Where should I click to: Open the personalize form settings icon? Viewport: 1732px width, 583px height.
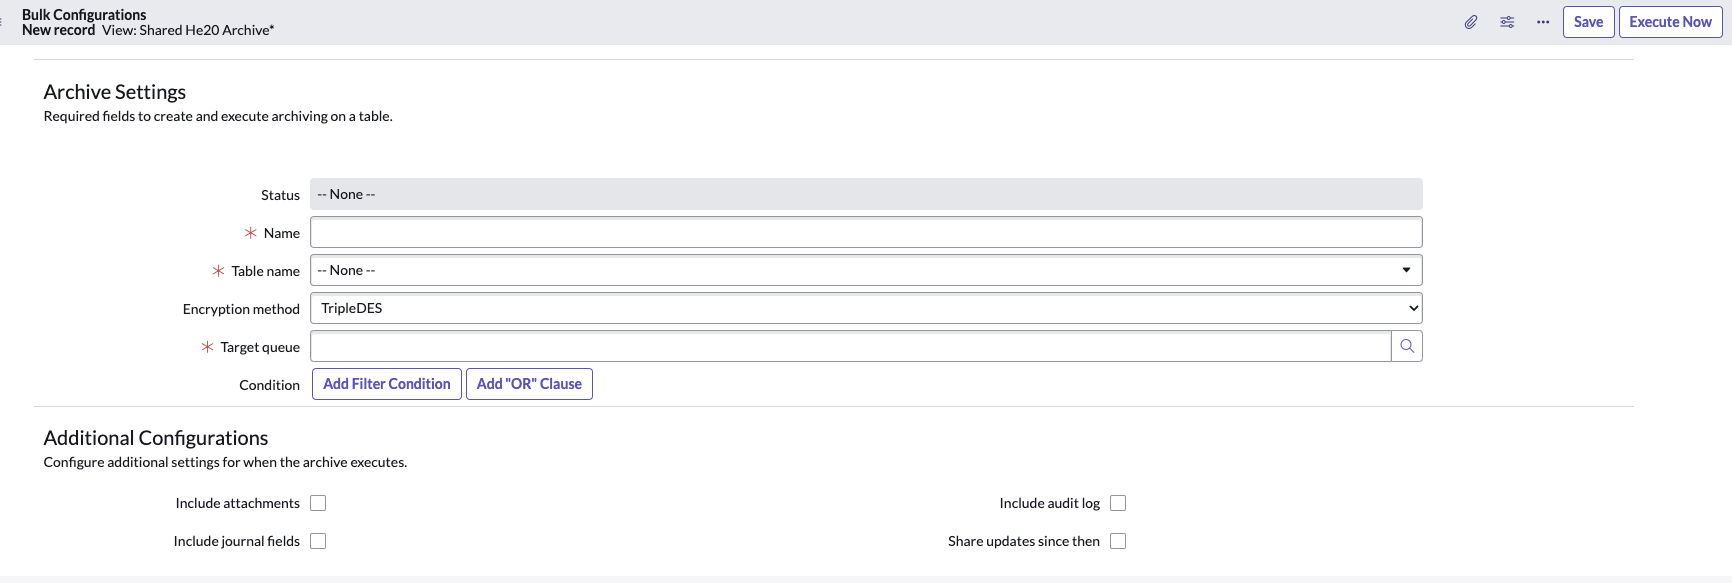click(x=1507, y=22)
